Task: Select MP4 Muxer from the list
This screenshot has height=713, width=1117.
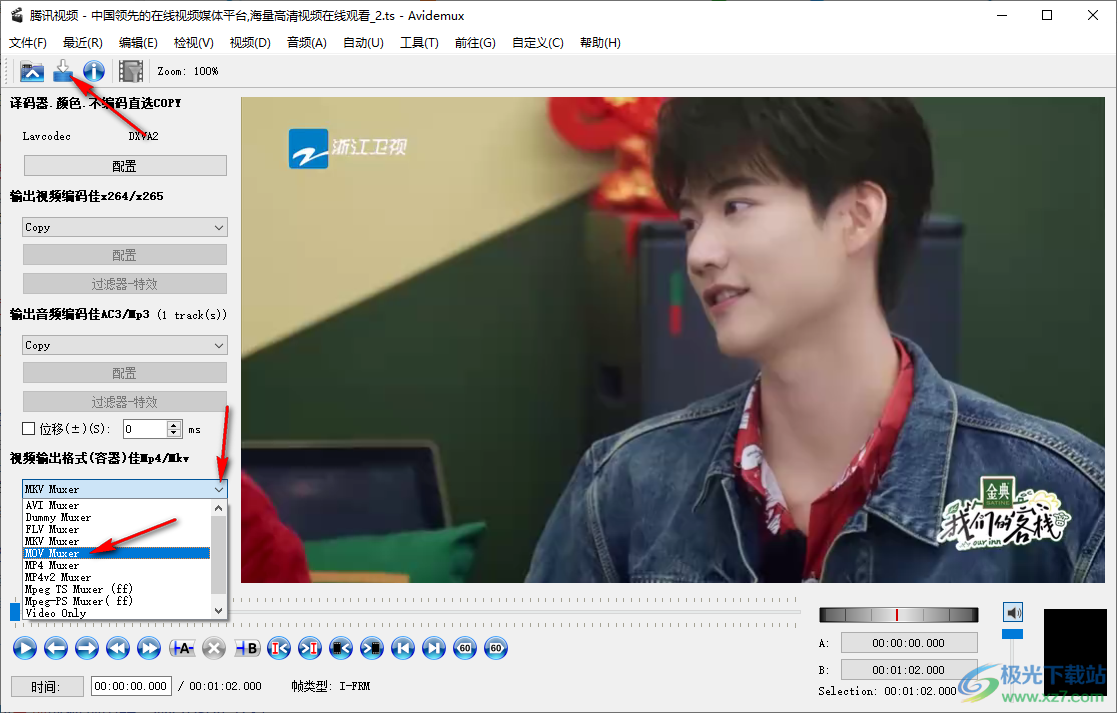Action: (52, 565)
